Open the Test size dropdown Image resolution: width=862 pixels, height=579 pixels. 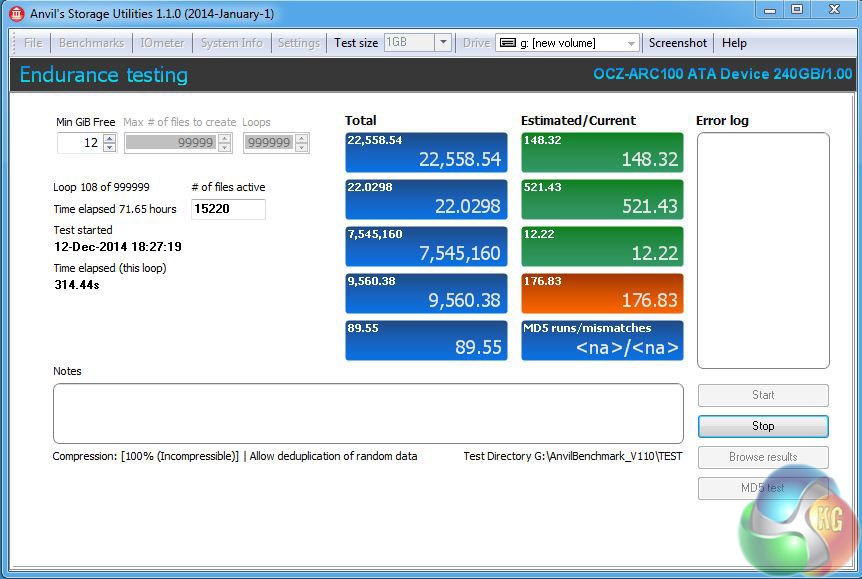tap(443, 43)
